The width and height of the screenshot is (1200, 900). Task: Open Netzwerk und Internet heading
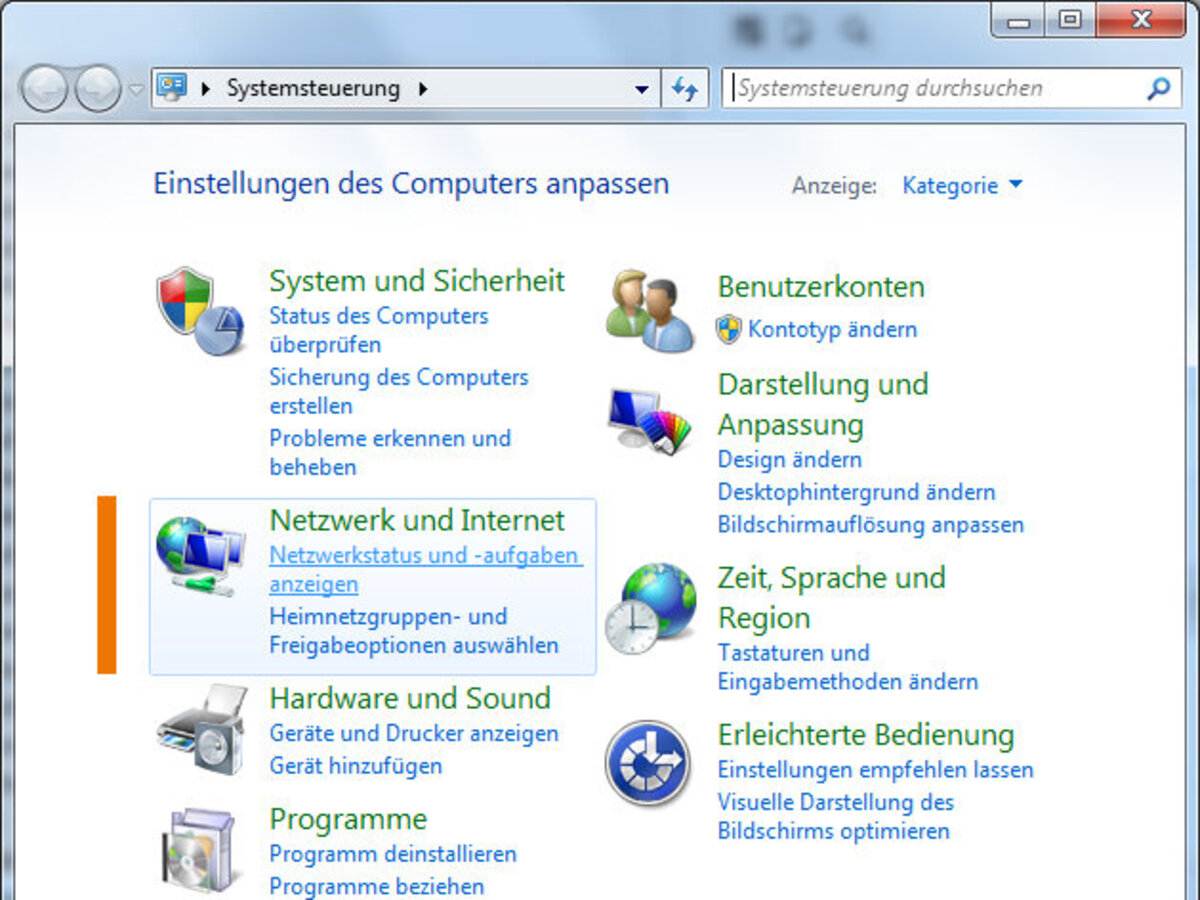417,520
